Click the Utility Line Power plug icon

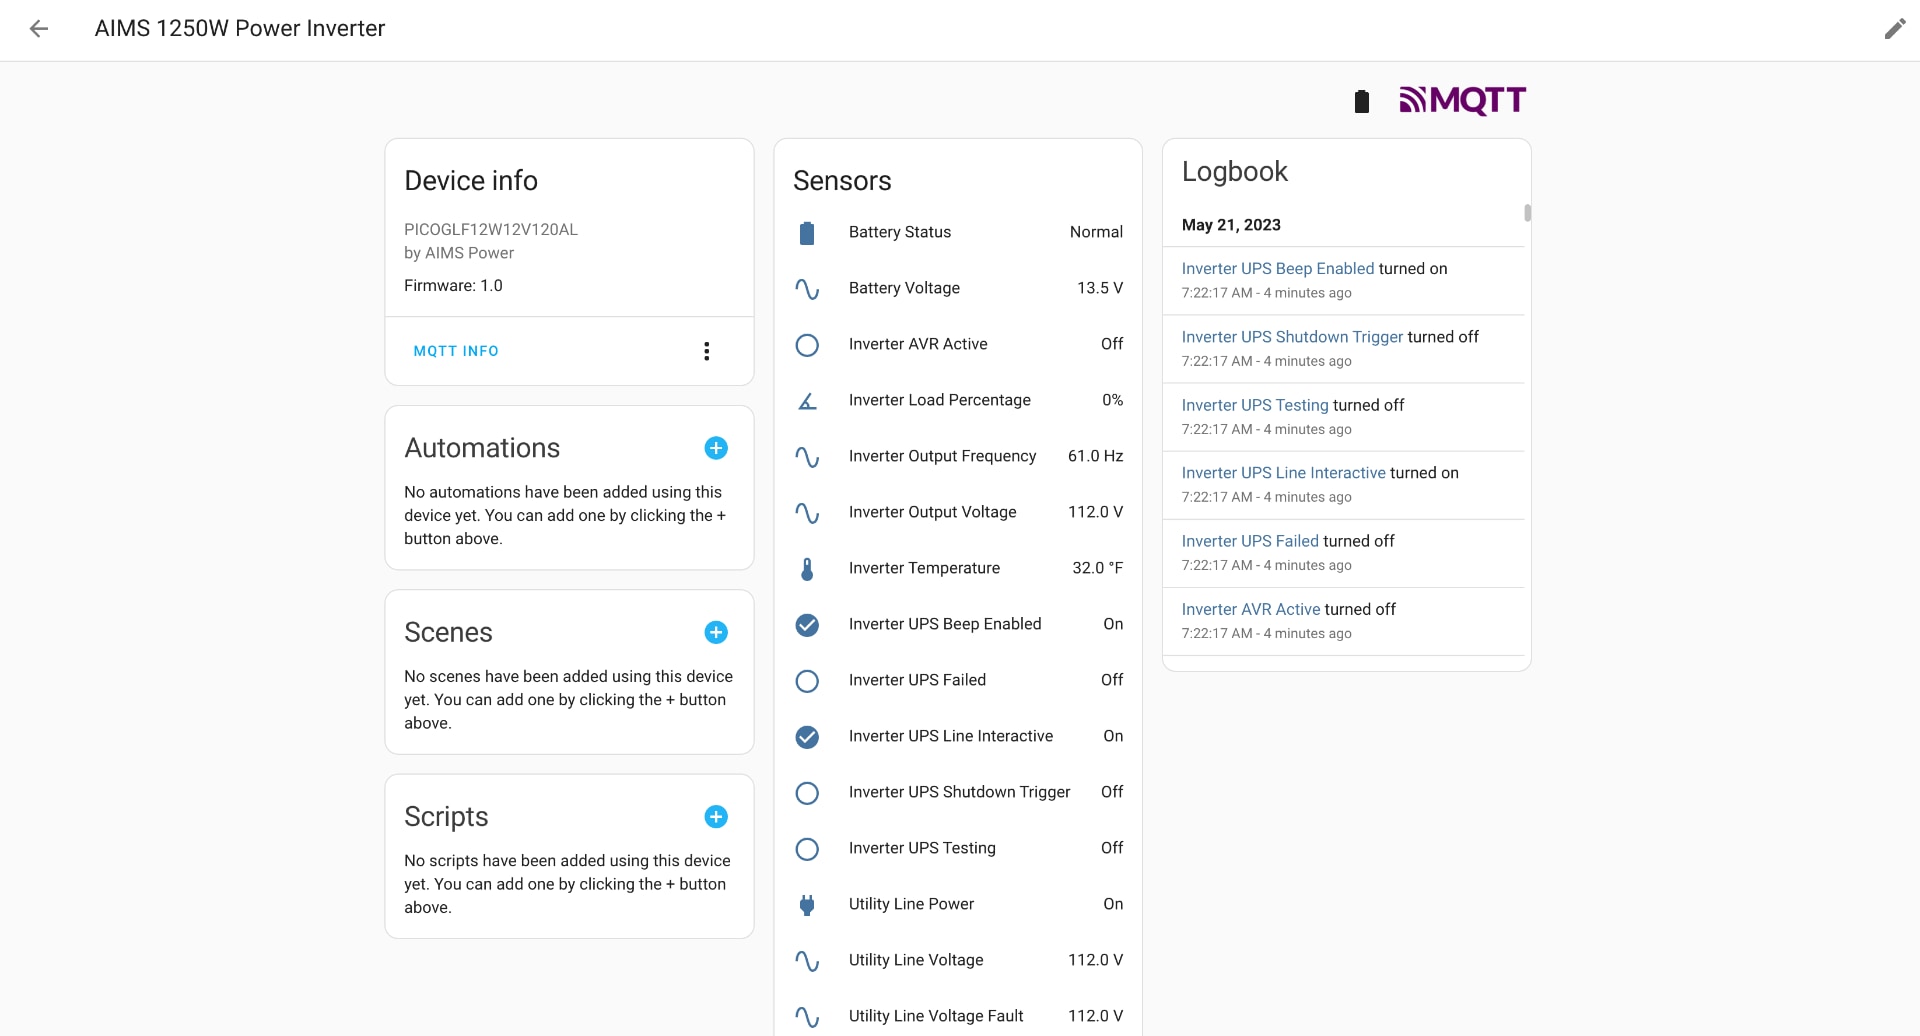pos(807,904)
